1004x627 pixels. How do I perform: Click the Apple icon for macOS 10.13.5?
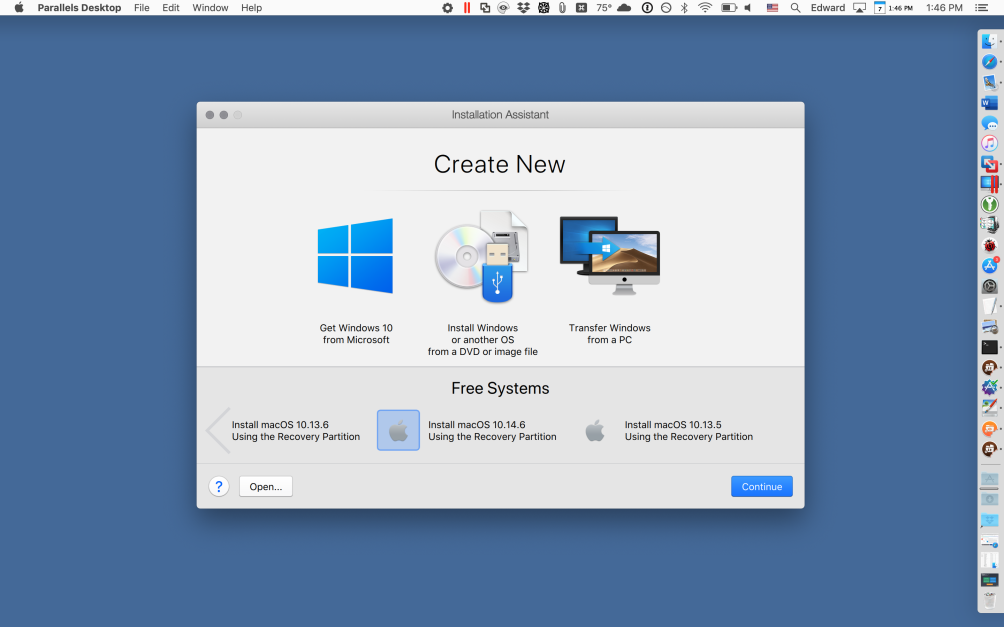coord(595,430)
